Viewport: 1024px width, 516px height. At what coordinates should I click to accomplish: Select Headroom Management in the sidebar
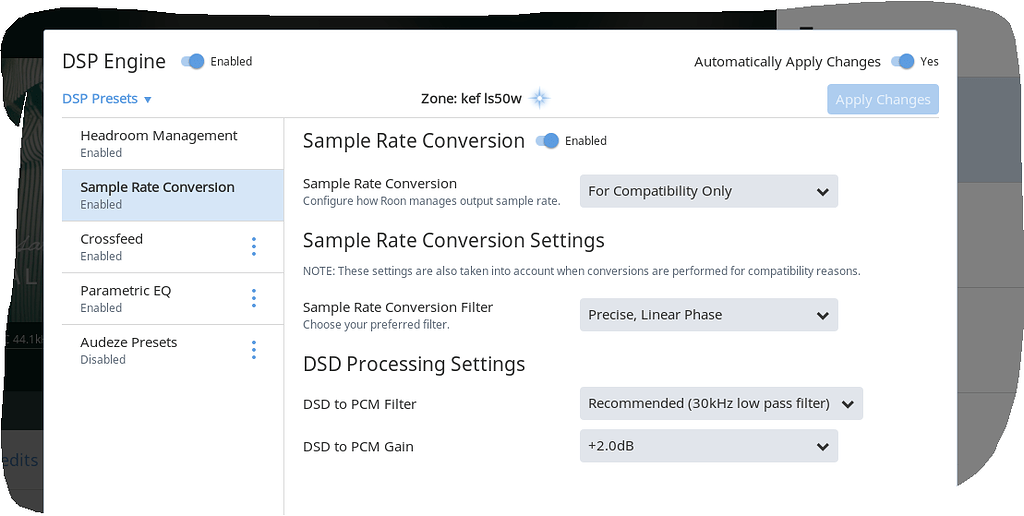point(159,143)
